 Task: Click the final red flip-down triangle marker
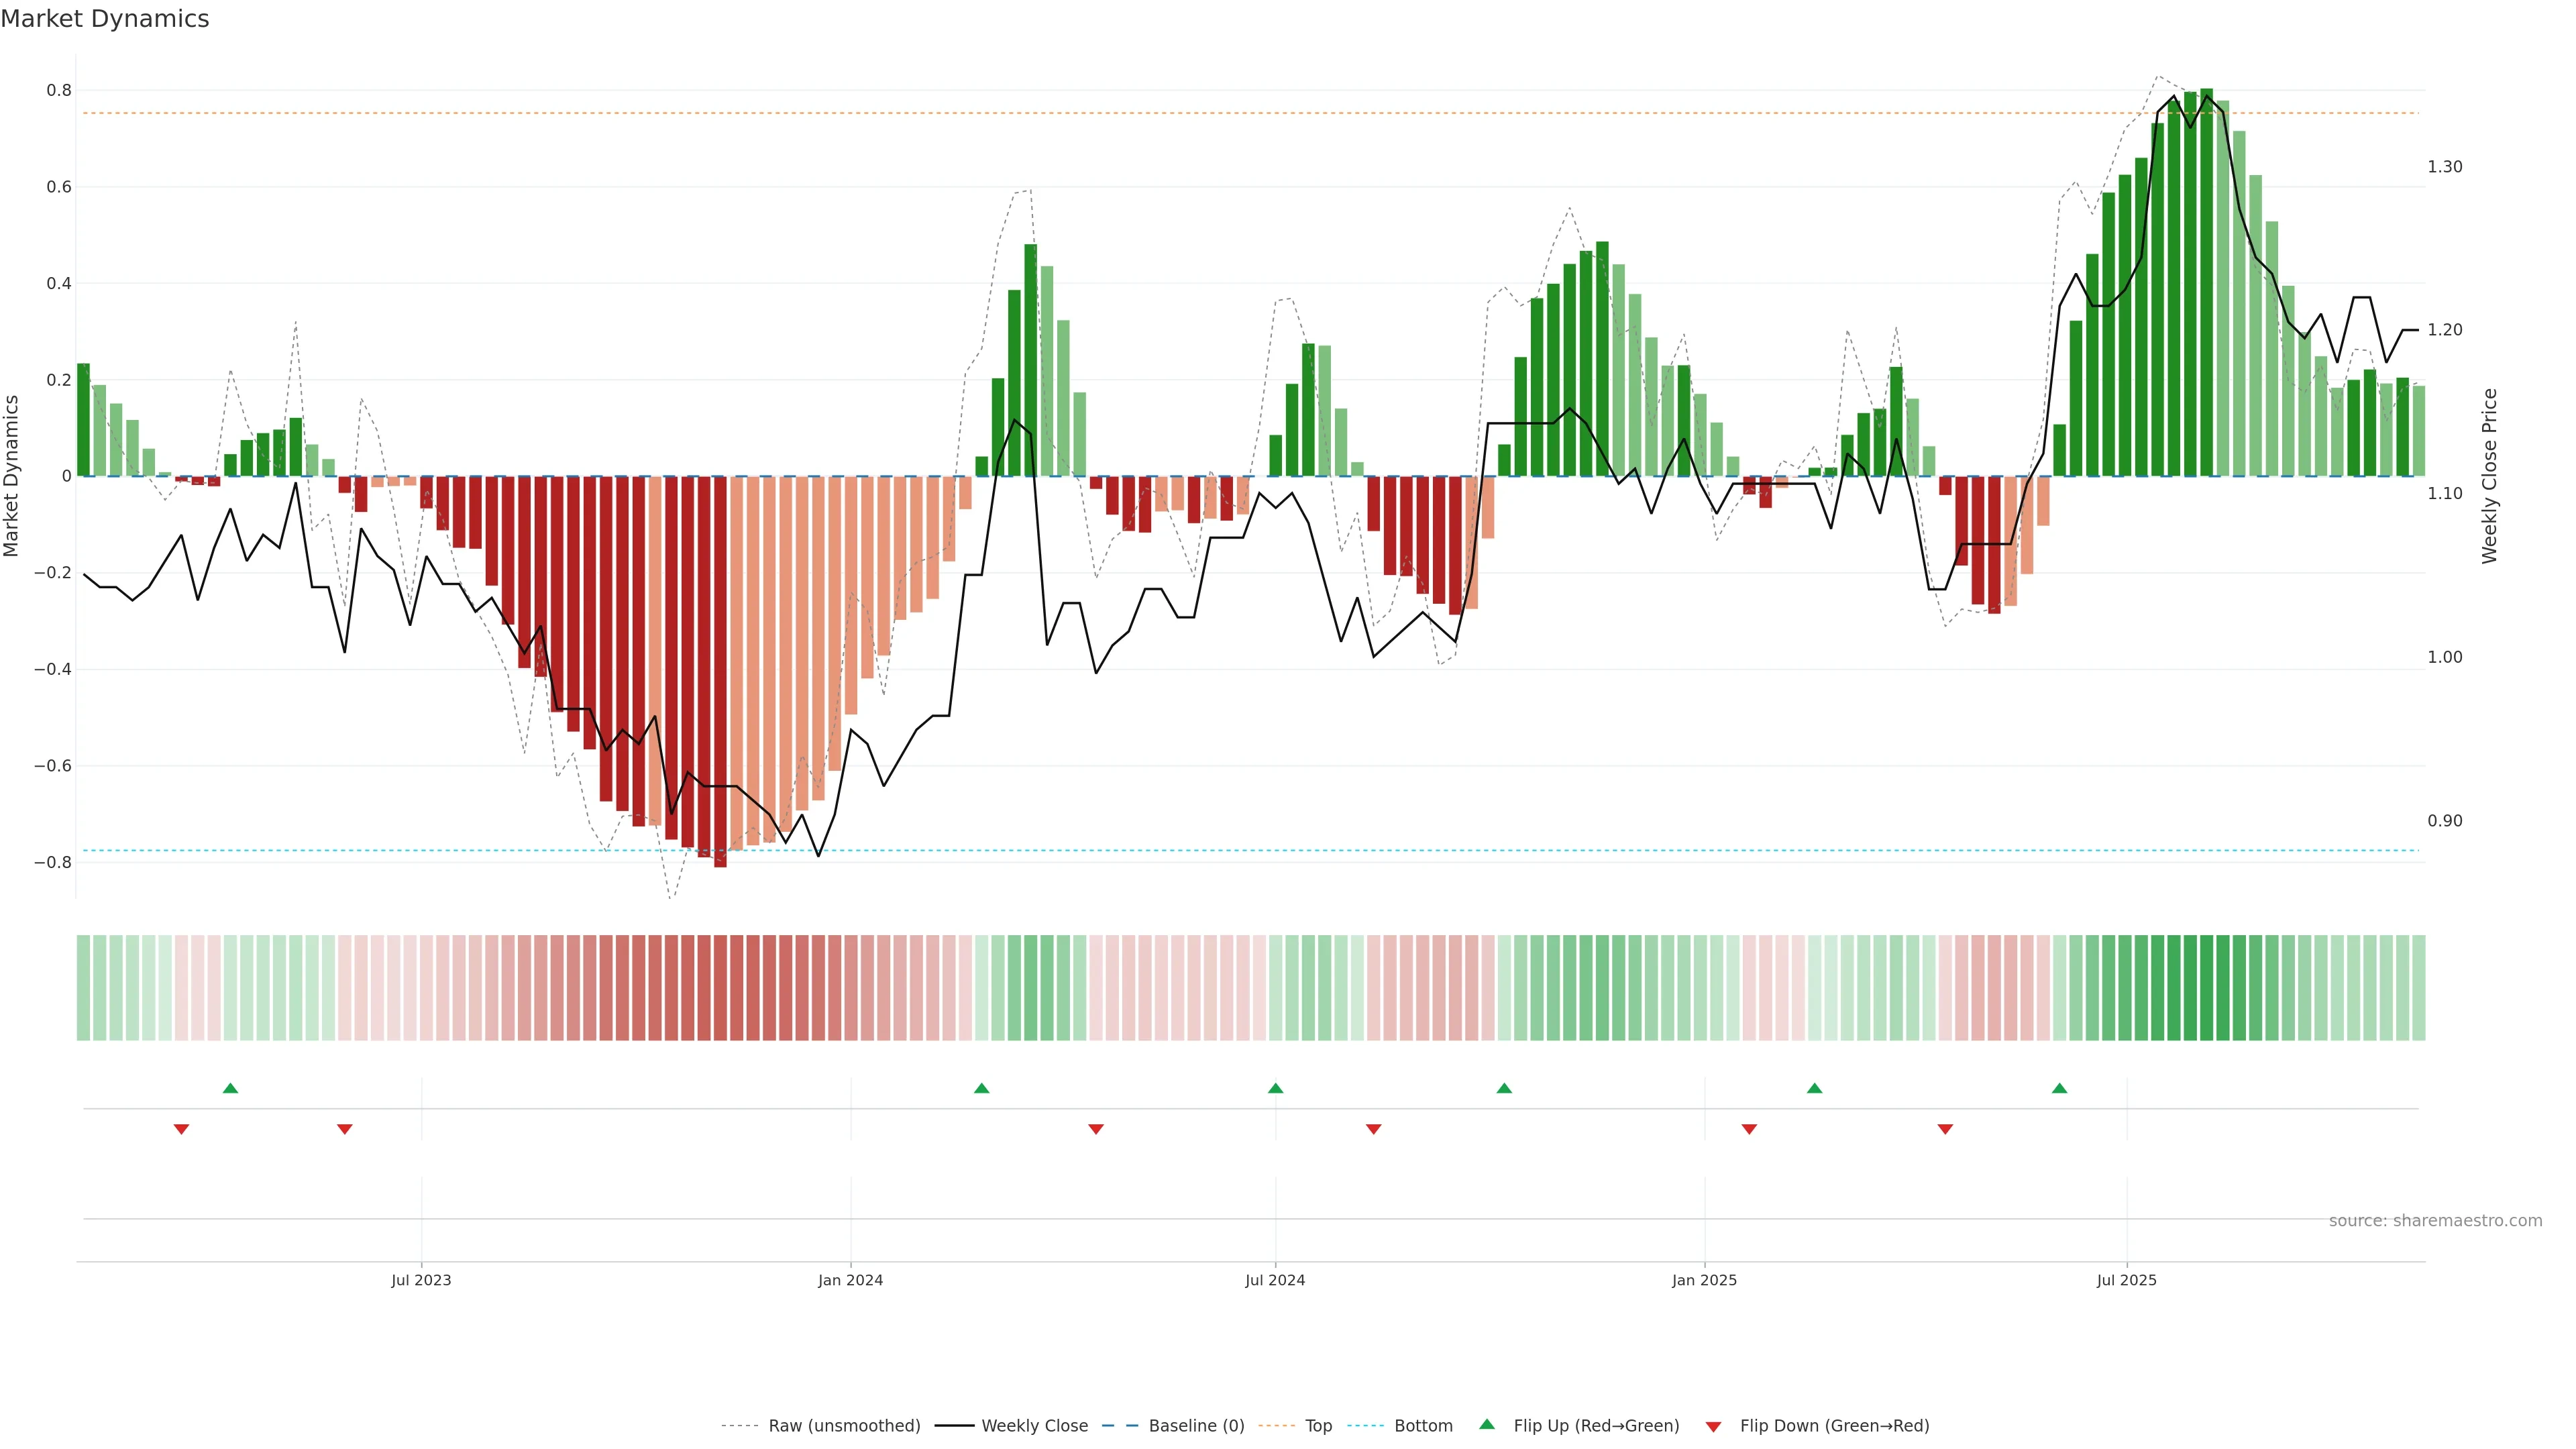pyautogui.click(x=1945, y=1129)
